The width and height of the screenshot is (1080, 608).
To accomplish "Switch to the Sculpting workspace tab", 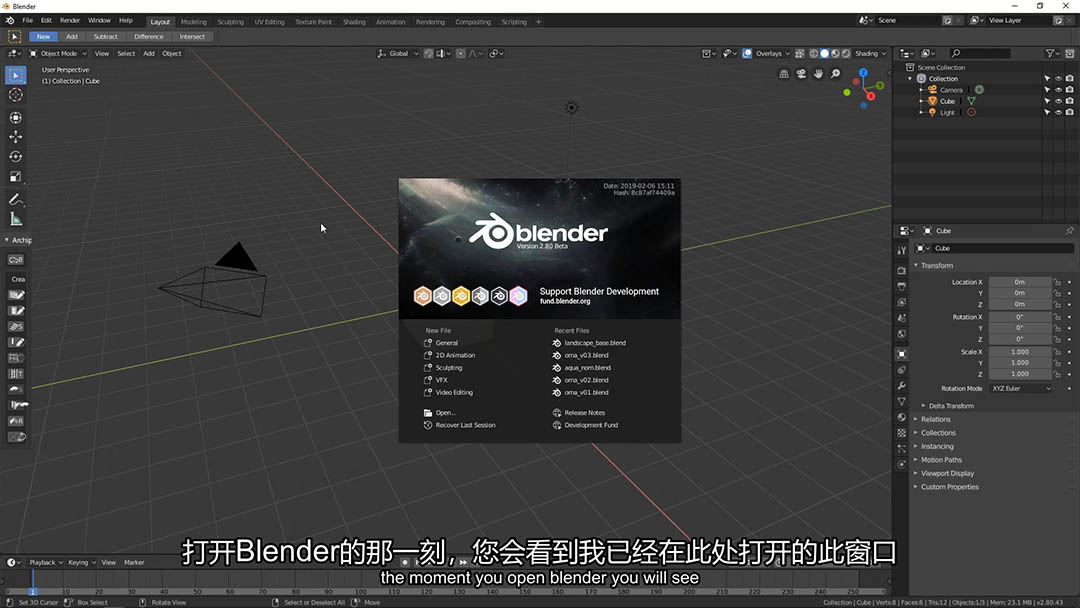I will coord(231,21).
